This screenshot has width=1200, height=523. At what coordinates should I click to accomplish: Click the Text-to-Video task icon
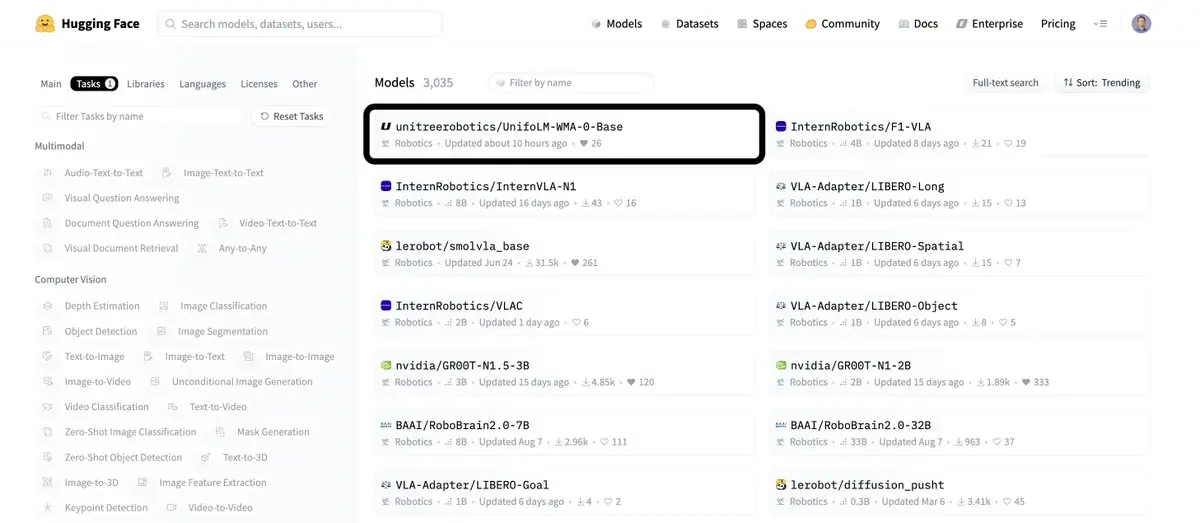pos(173,406)
